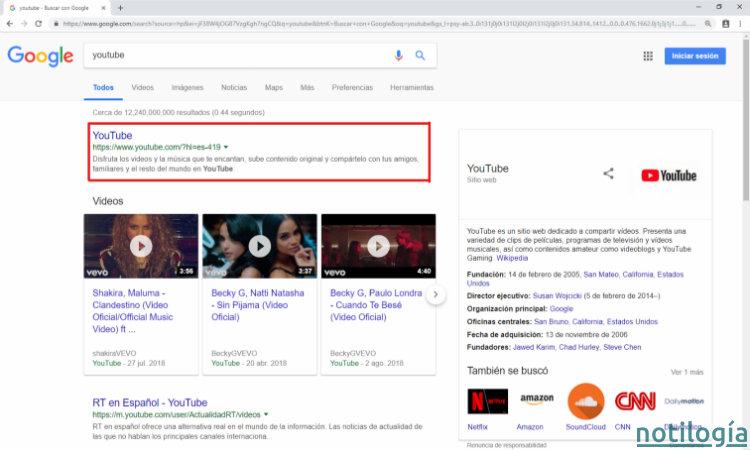
Task: Click the Chad Hurley link
Action: tap(579, 347)
